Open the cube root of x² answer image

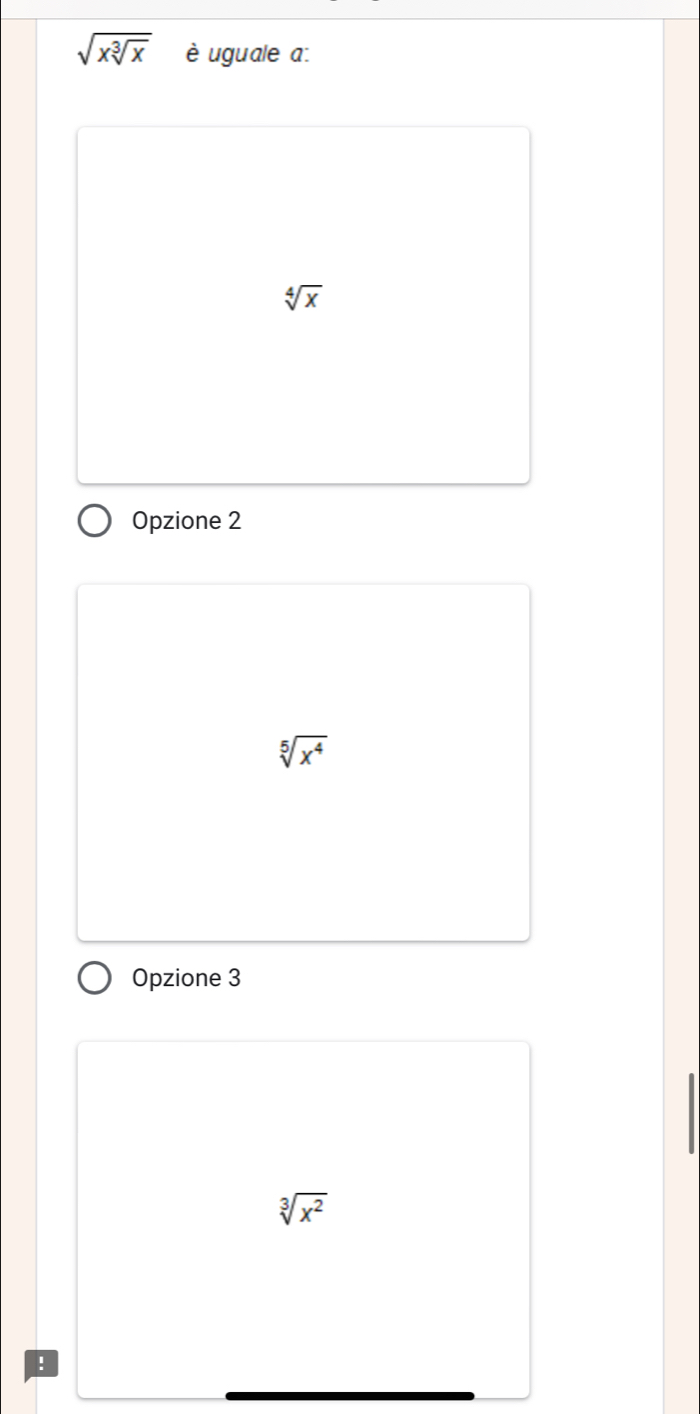(x=303, y=1219)
